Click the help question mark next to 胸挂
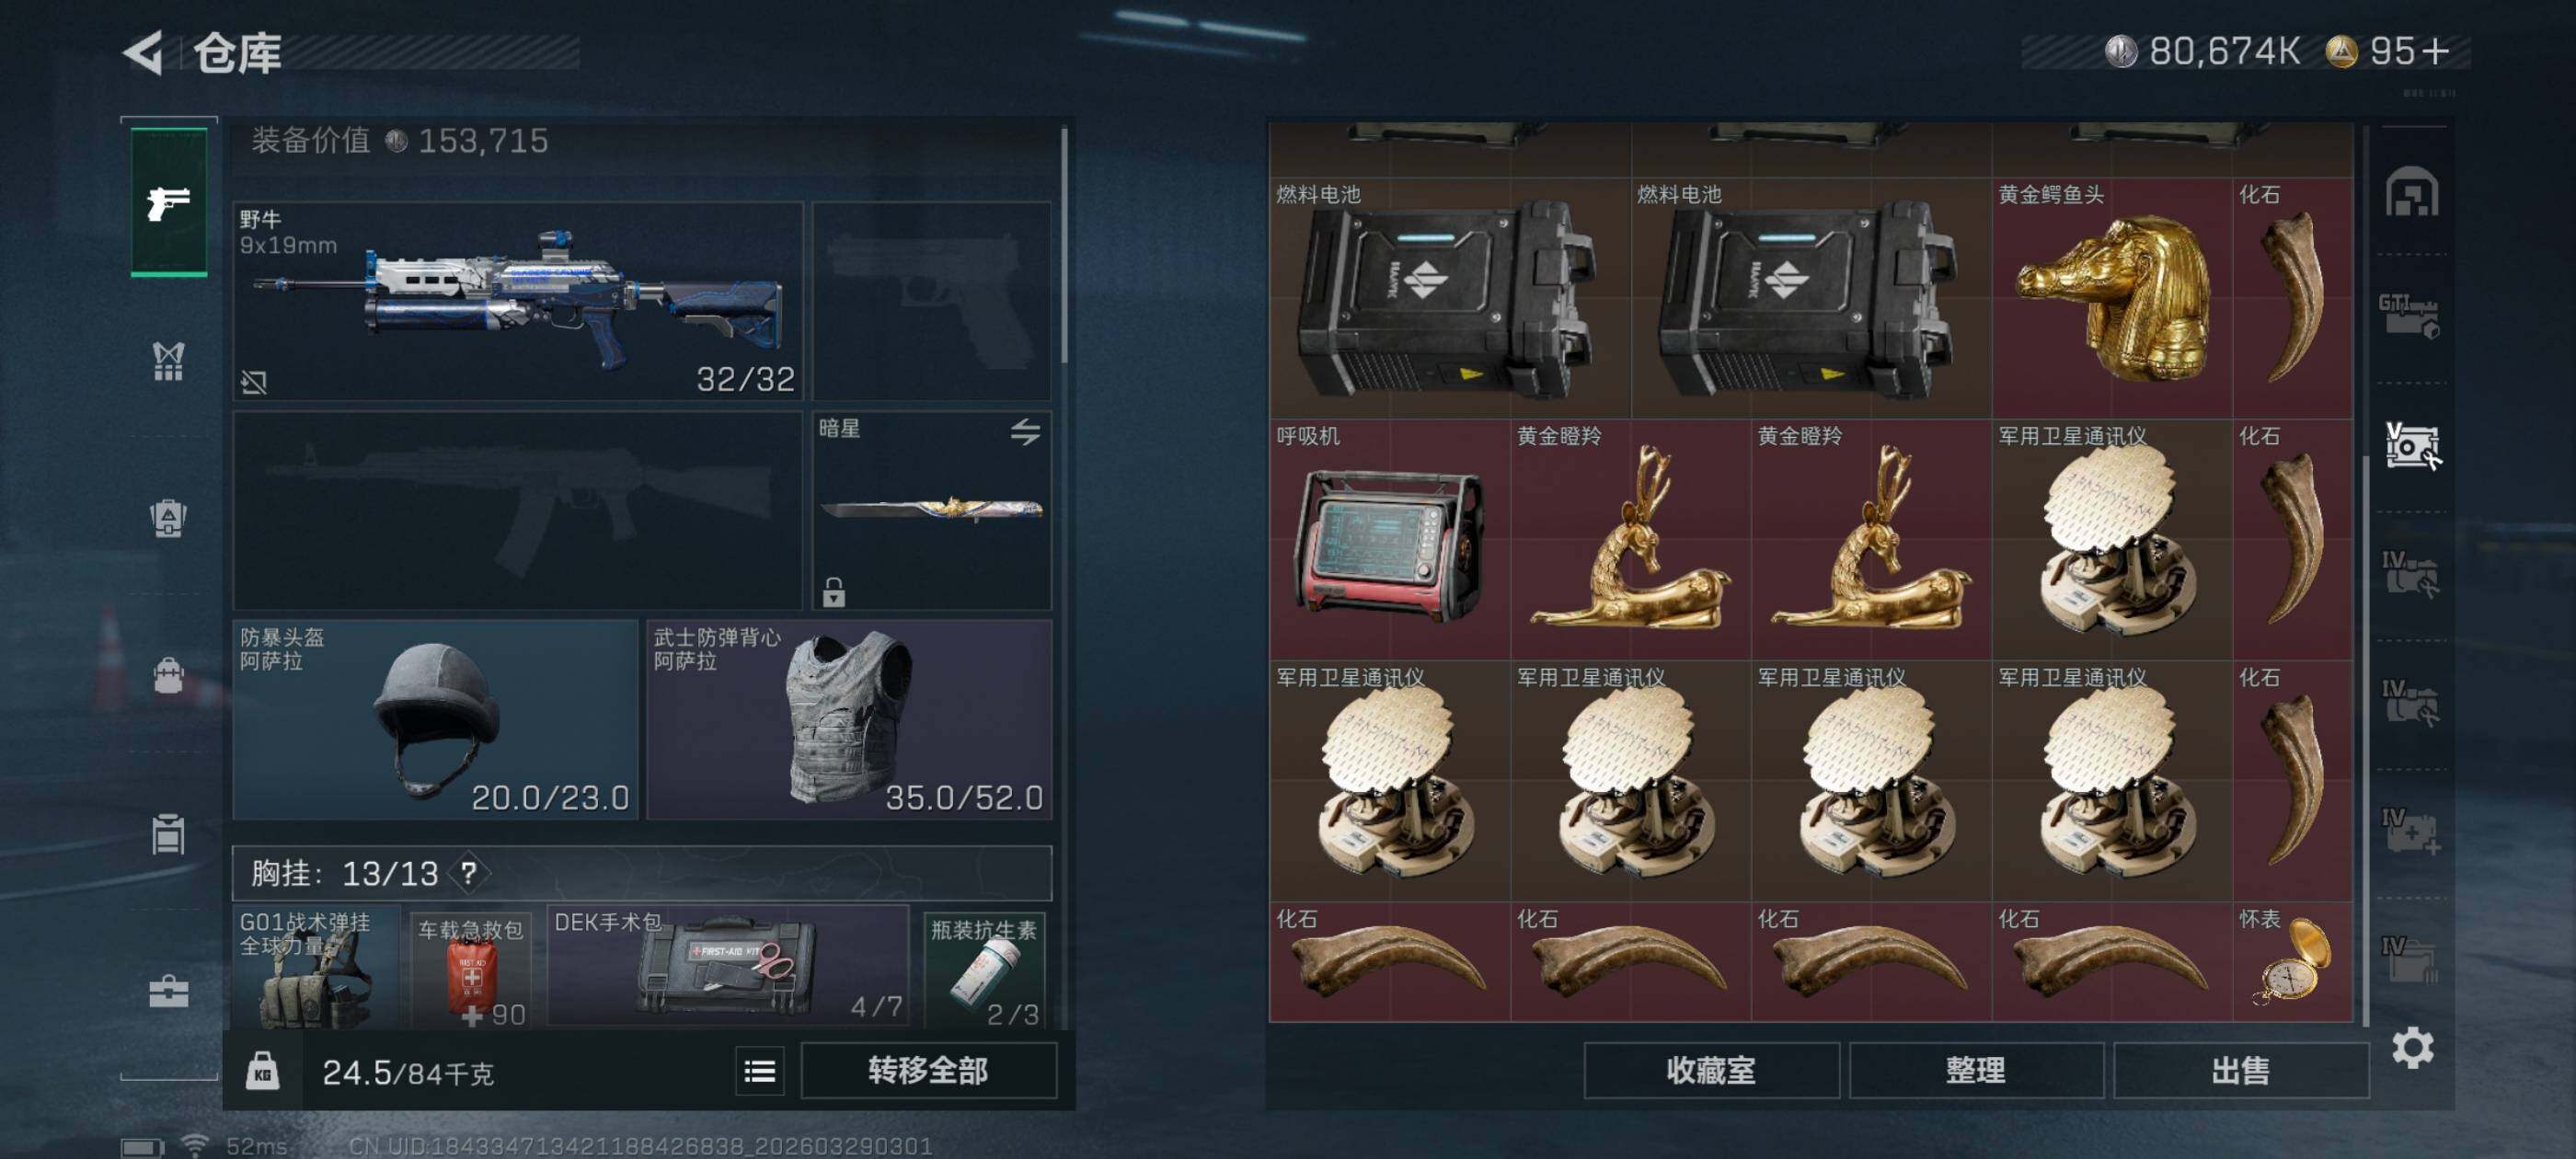 (468, 872)
